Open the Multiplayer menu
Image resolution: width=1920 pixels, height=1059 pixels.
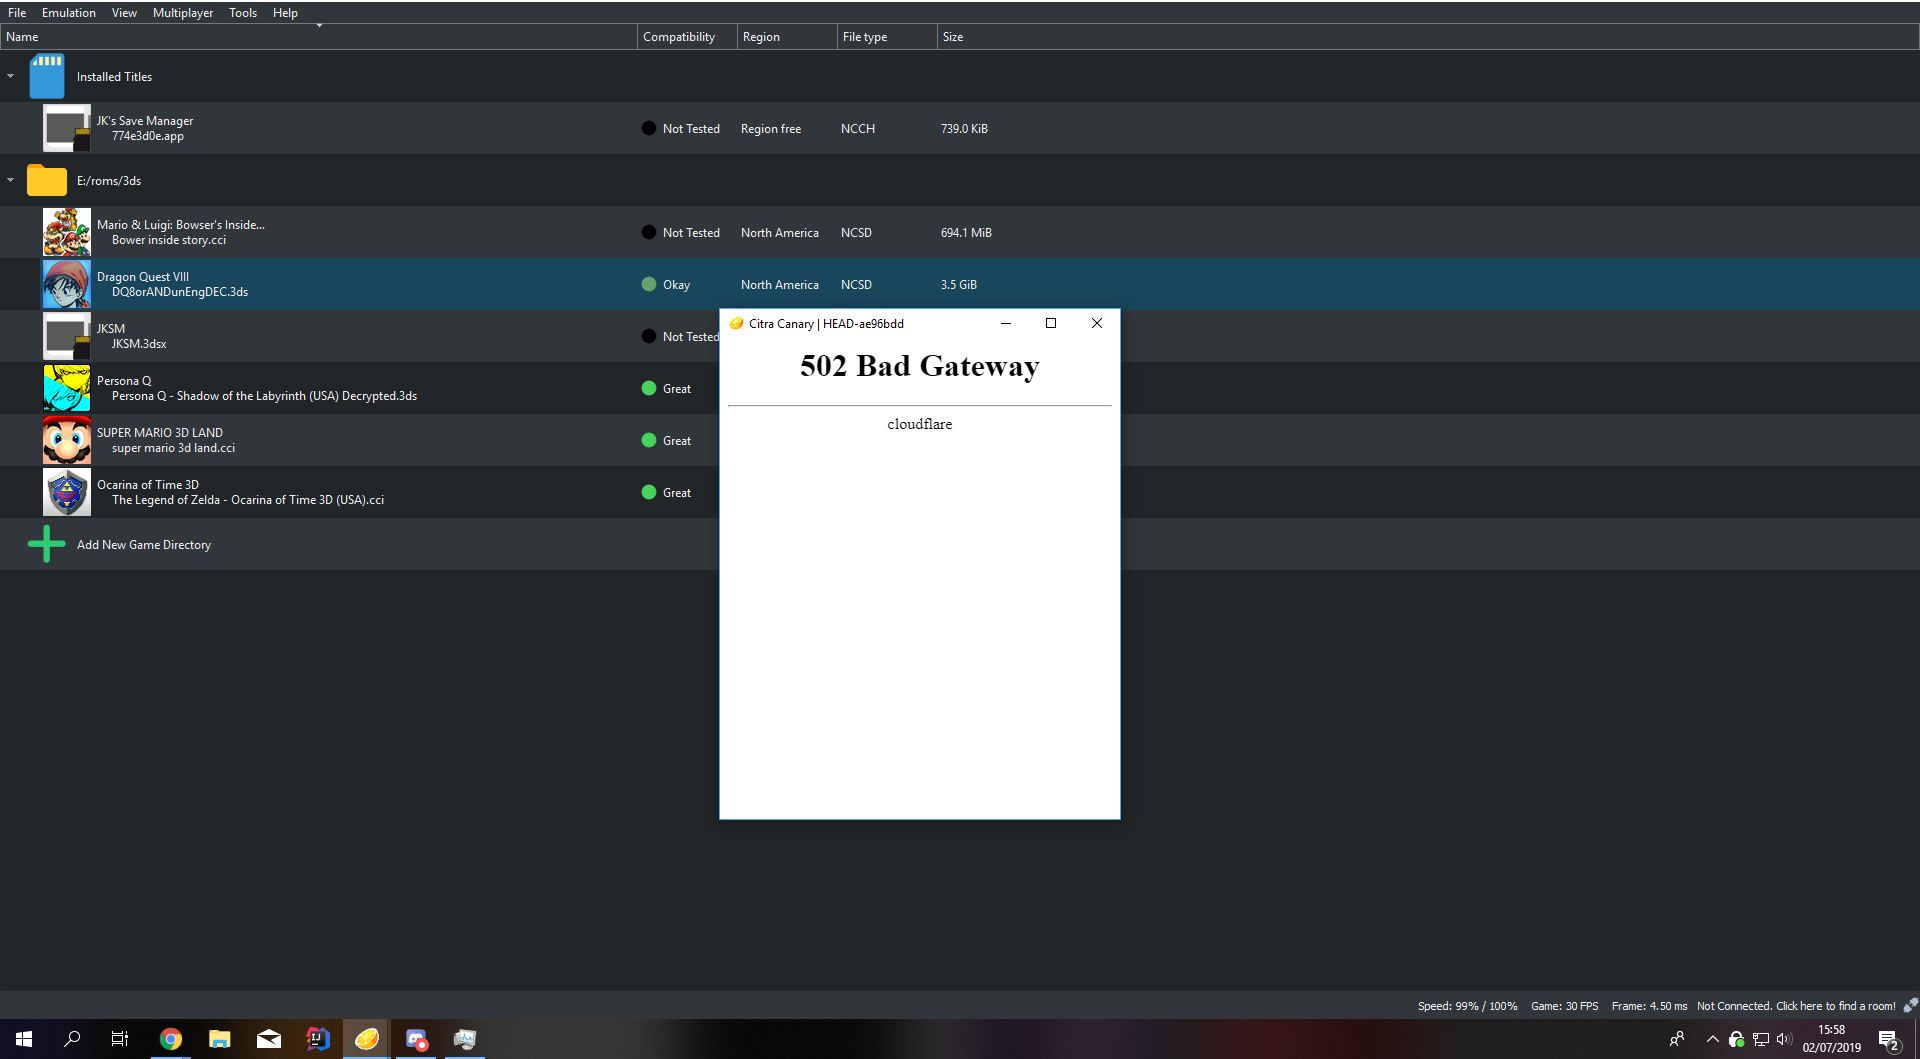coord(182,13)
